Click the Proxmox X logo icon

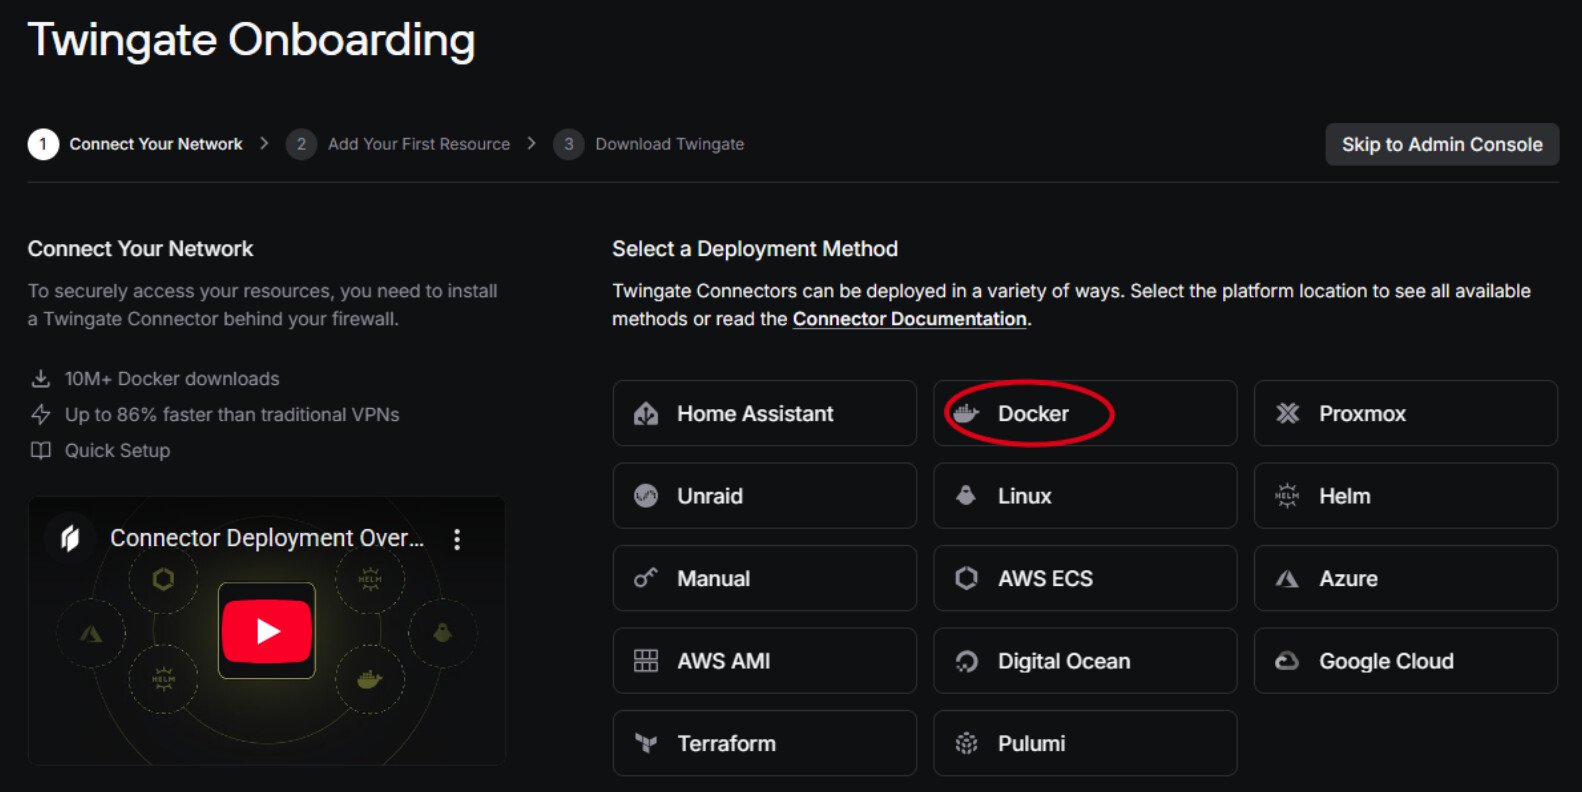click(x=1287, y=413)
